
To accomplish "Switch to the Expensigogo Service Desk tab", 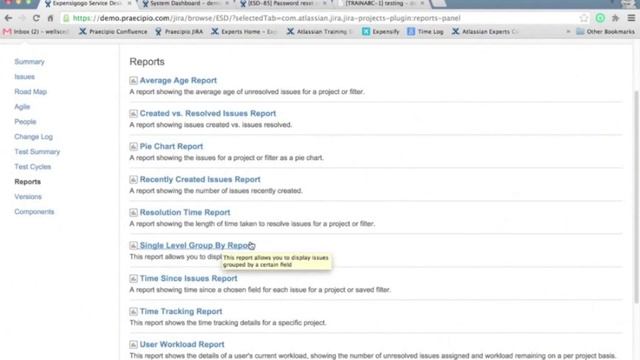I will (86, 4).
